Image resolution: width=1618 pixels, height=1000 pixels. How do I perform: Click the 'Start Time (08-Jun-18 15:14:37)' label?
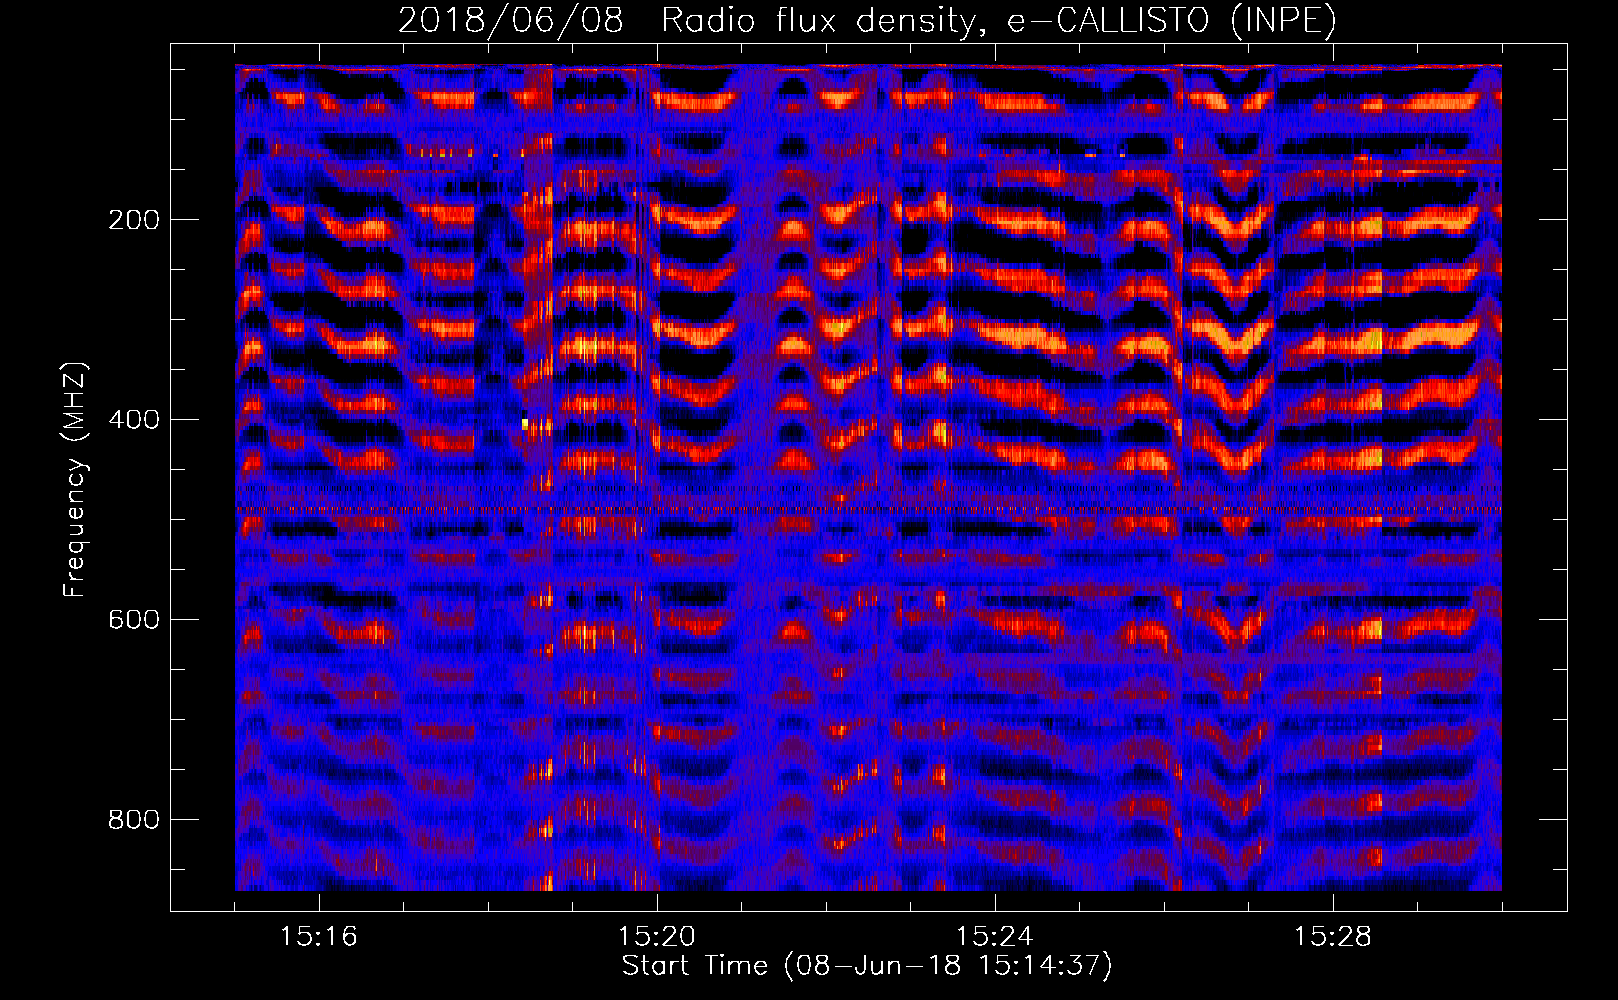(867, 966)
